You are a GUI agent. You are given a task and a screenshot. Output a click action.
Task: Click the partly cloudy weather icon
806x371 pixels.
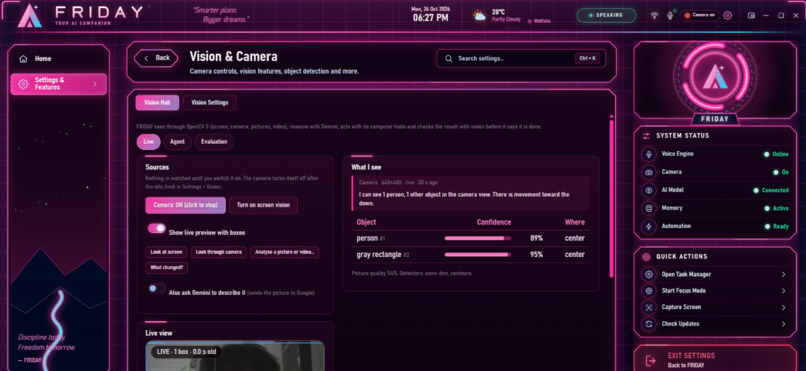click(x=480, y=16)
